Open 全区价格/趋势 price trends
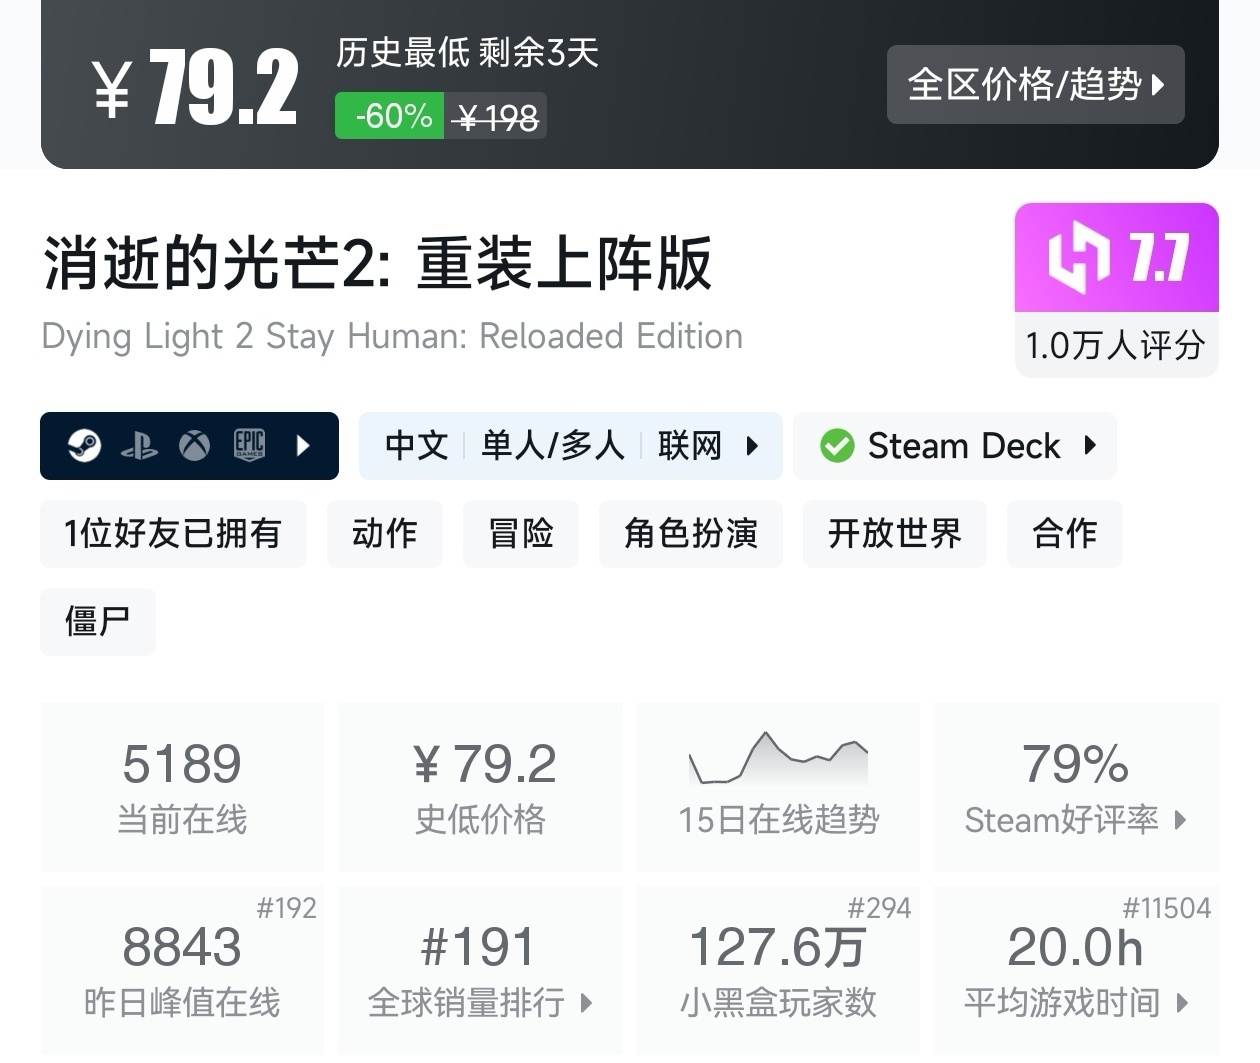1260x1063 pixels. (x=1035, y=85)
